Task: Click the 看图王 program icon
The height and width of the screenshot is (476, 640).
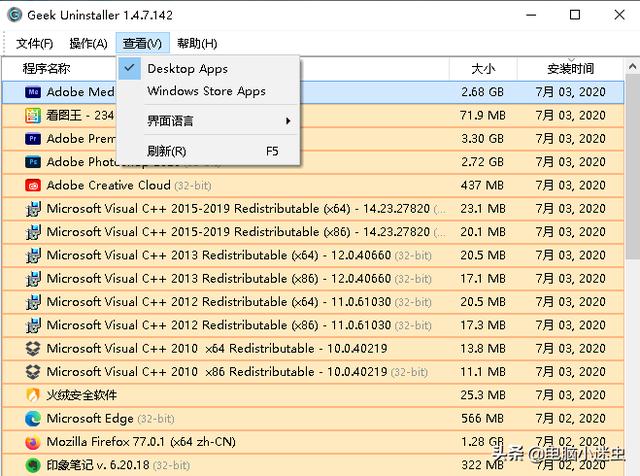Action: coord(33,116)
